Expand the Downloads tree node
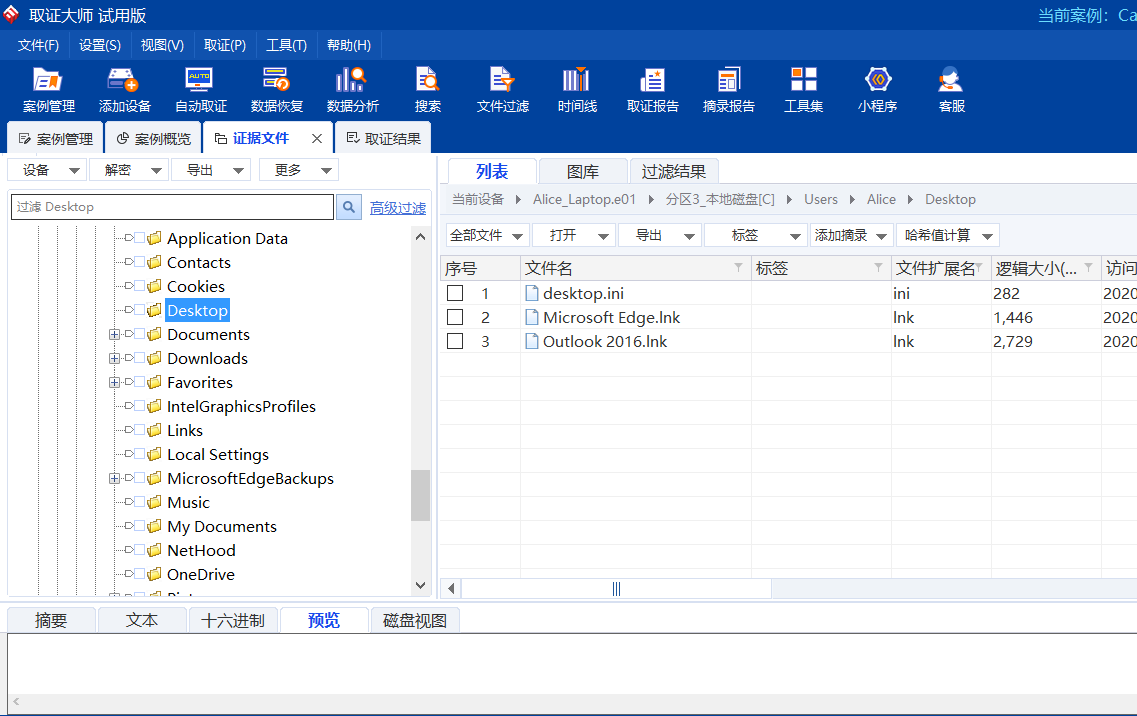1137x716 pixels. (114, 358)
